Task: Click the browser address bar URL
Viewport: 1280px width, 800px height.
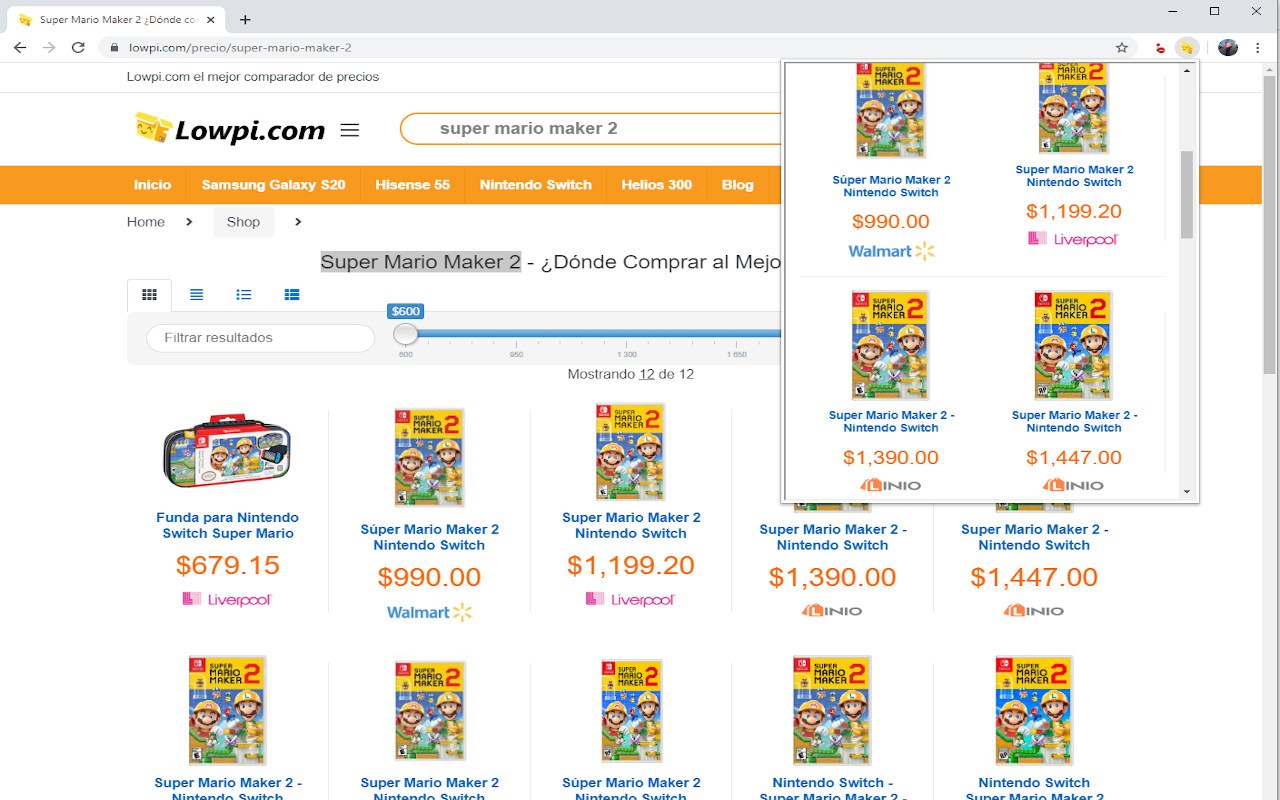Action: click(x=240, y=47)
